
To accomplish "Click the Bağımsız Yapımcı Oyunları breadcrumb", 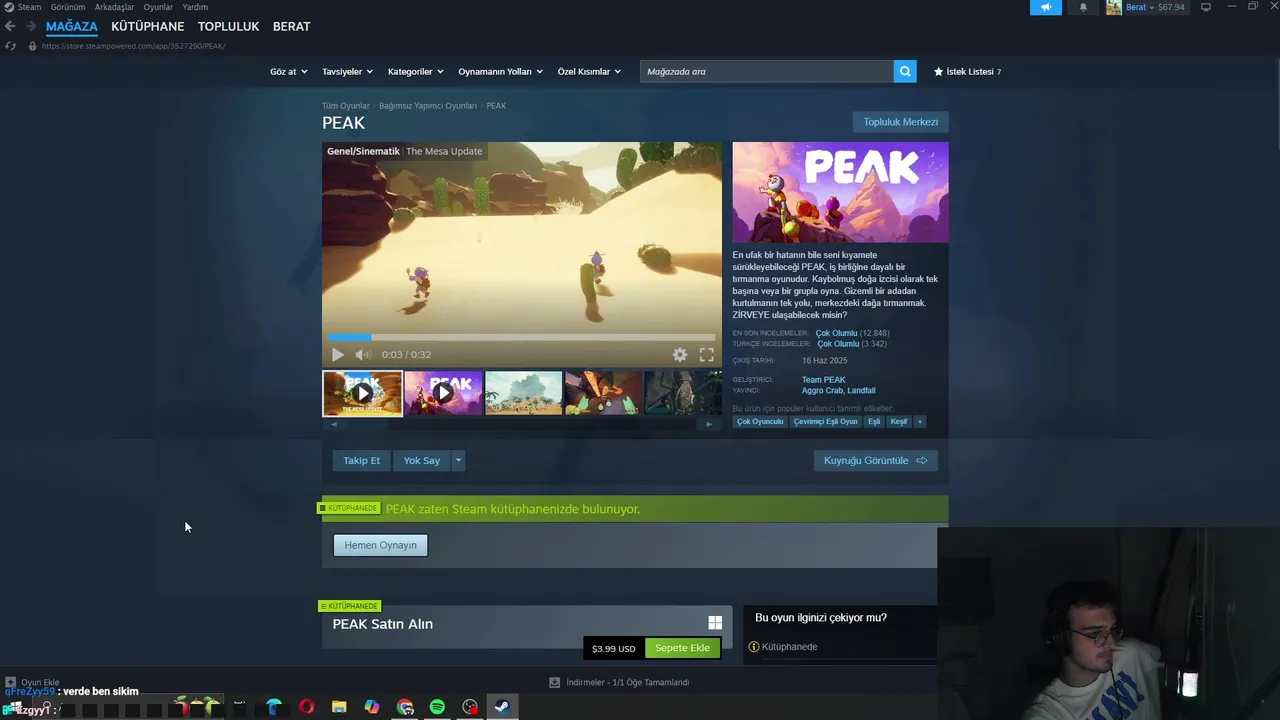I will [x=428, y=106].
